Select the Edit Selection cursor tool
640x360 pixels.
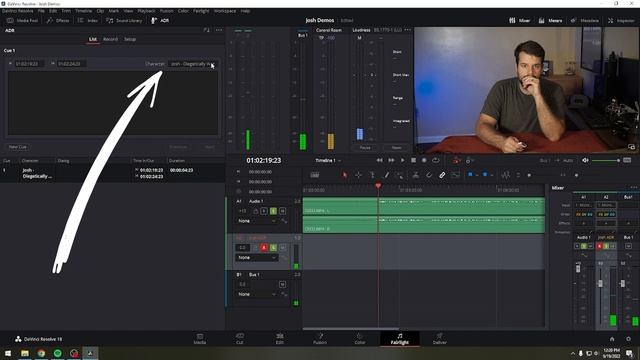coord(372,175)
